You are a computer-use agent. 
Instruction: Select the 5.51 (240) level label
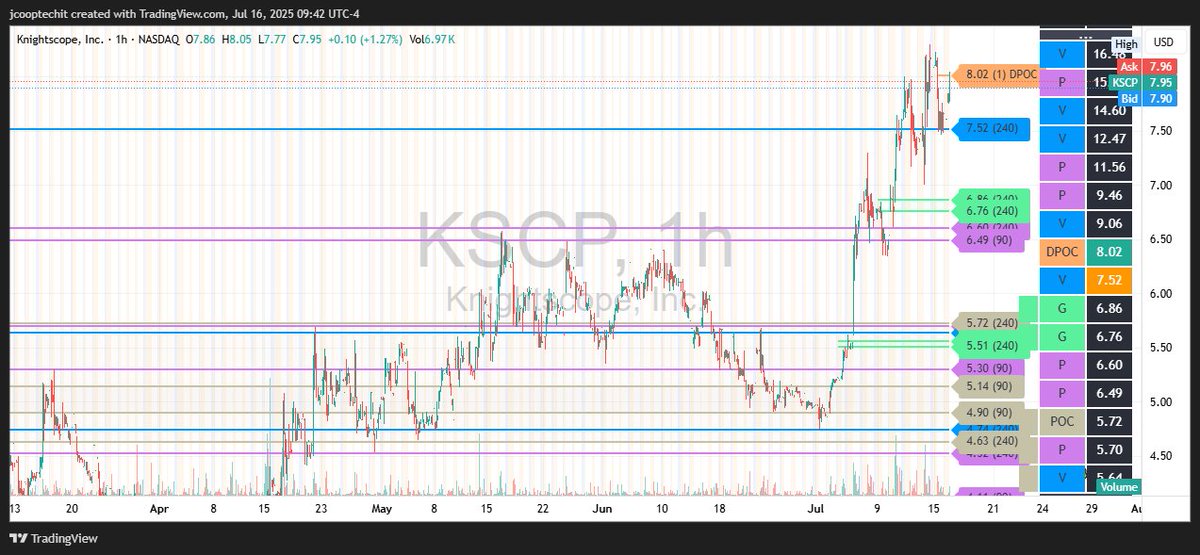[992, 346]
